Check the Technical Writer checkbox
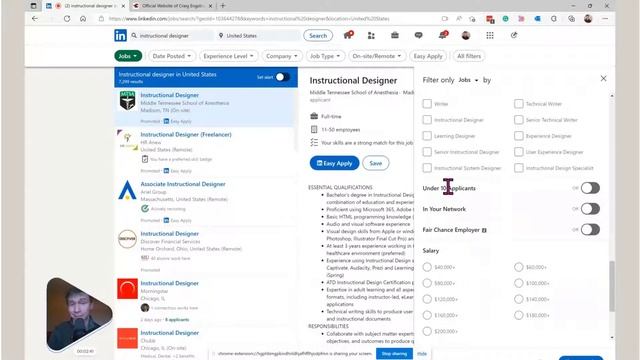 point(518,104)
